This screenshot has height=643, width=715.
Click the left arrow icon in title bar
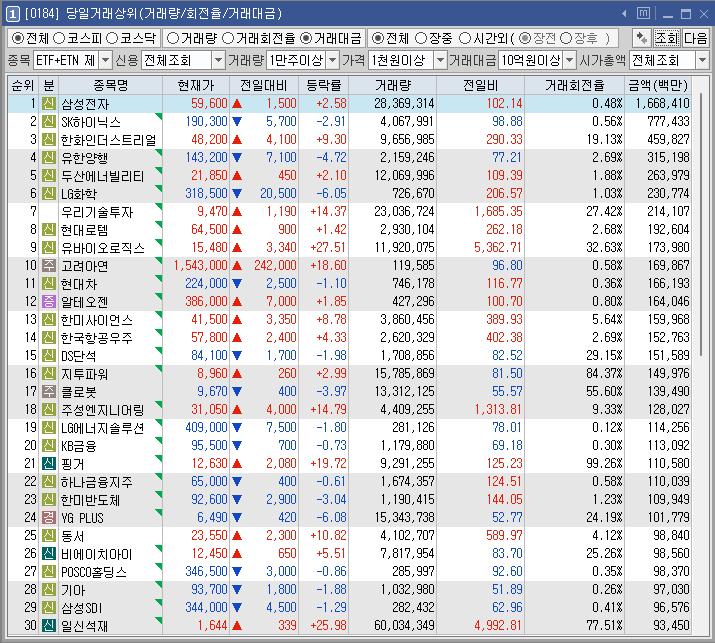(x=624, y=14)
